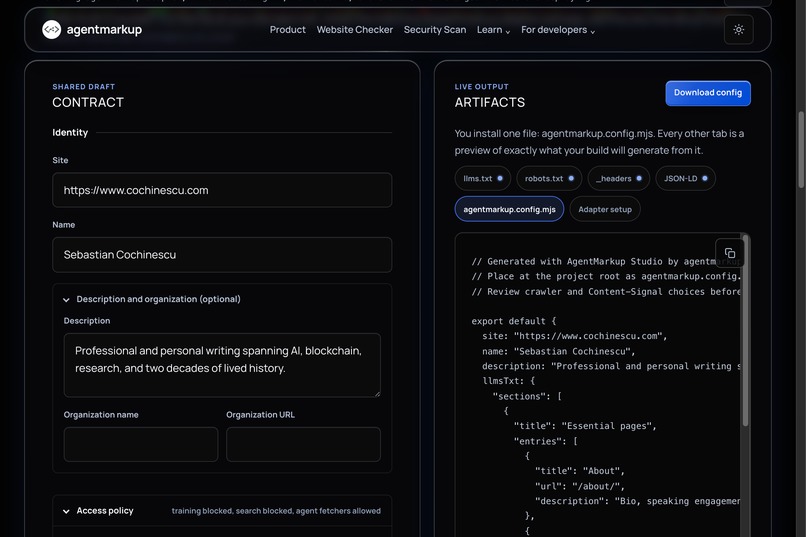Click the Site URL input field
Screen dimensions: 806x537
[x=222, y=190]
